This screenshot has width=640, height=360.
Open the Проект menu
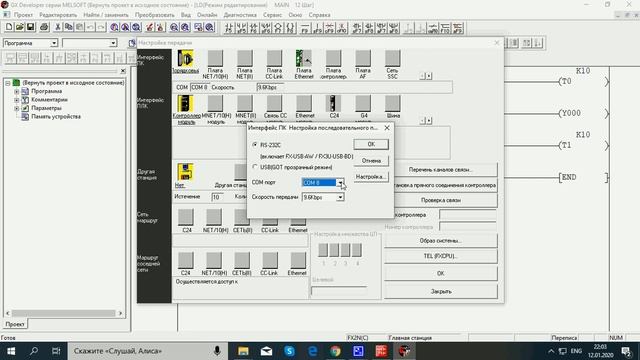(23, 15)
